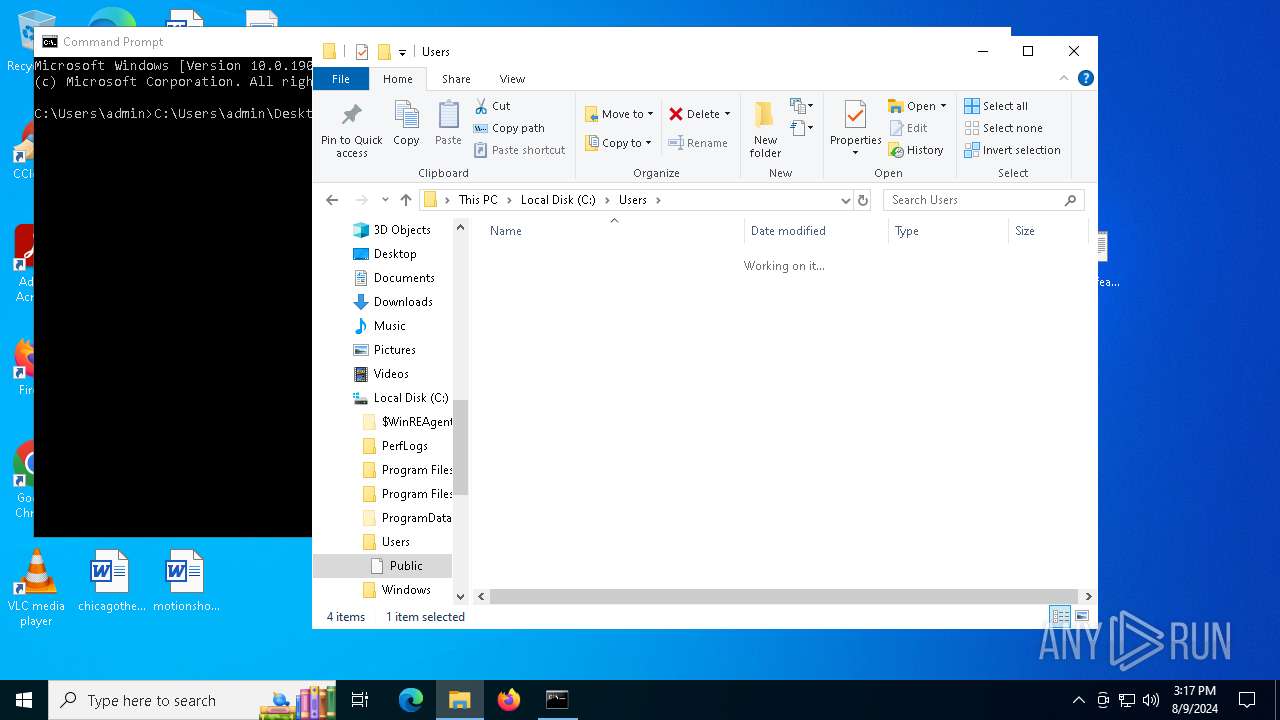The height and width of the screenshot is (720, 1280).
Task: Delete the selected item
Action: [694, 114]
